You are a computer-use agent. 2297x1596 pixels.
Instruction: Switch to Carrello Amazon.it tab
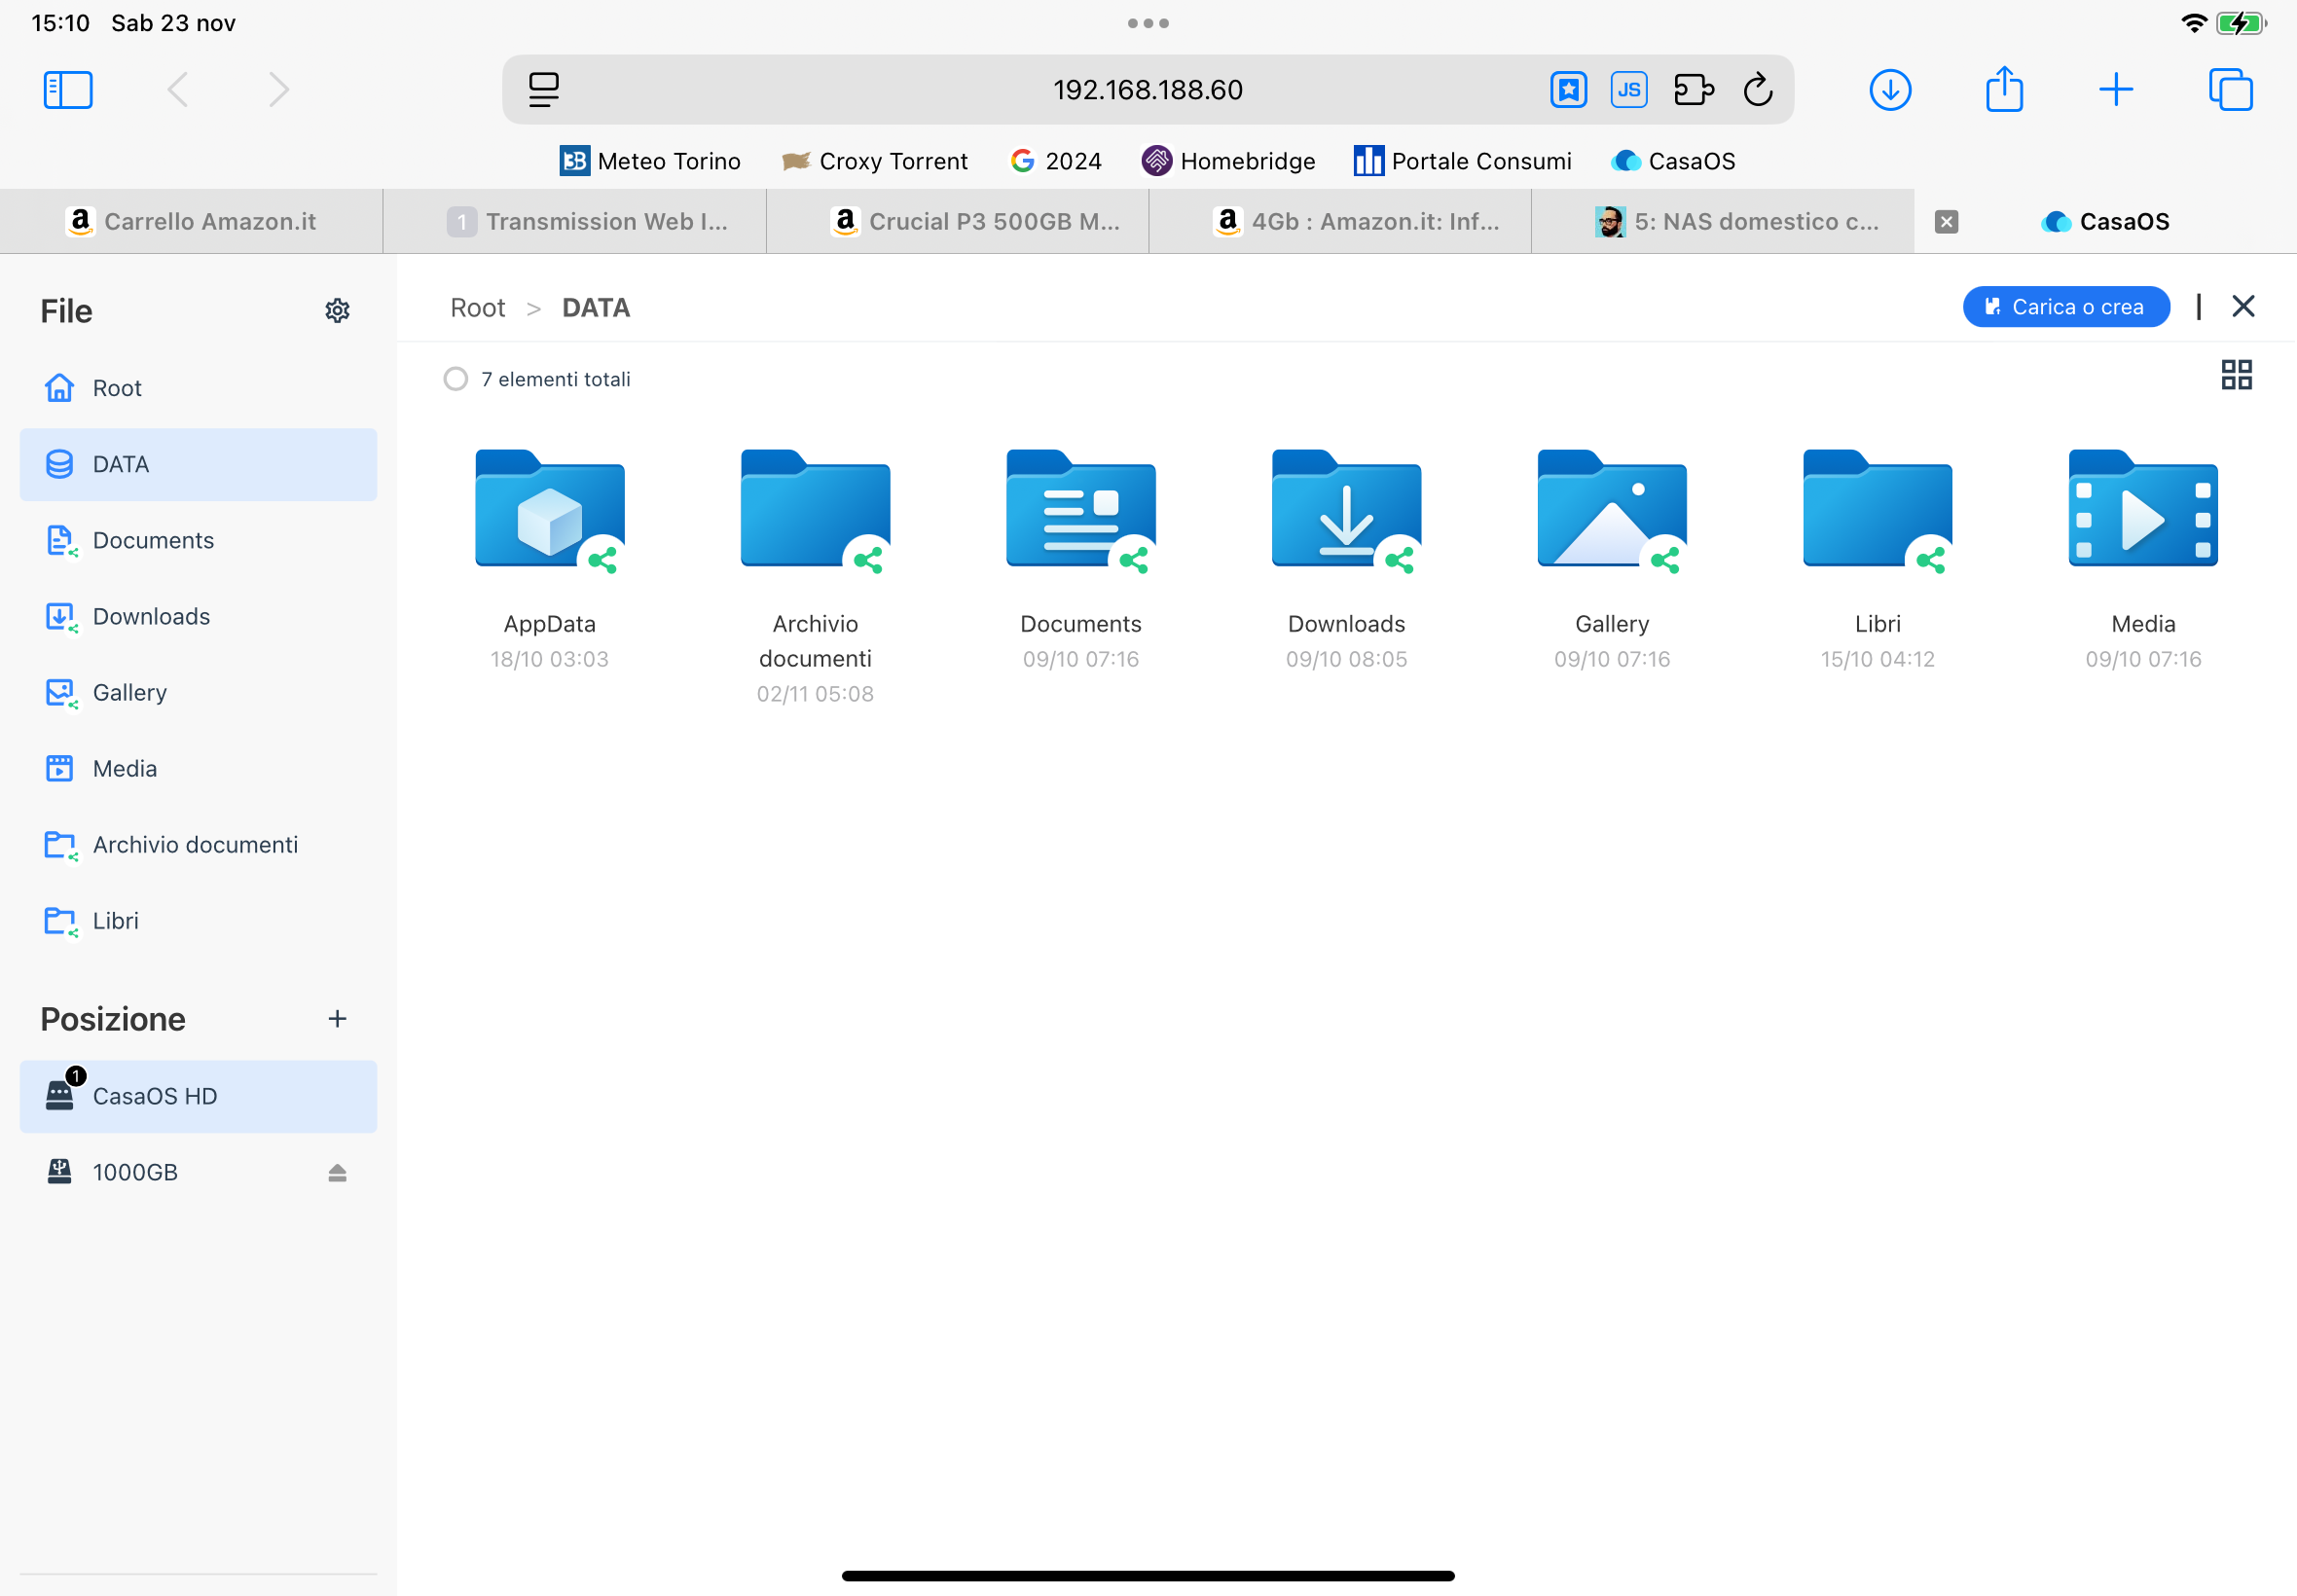(x=191, y=221)
